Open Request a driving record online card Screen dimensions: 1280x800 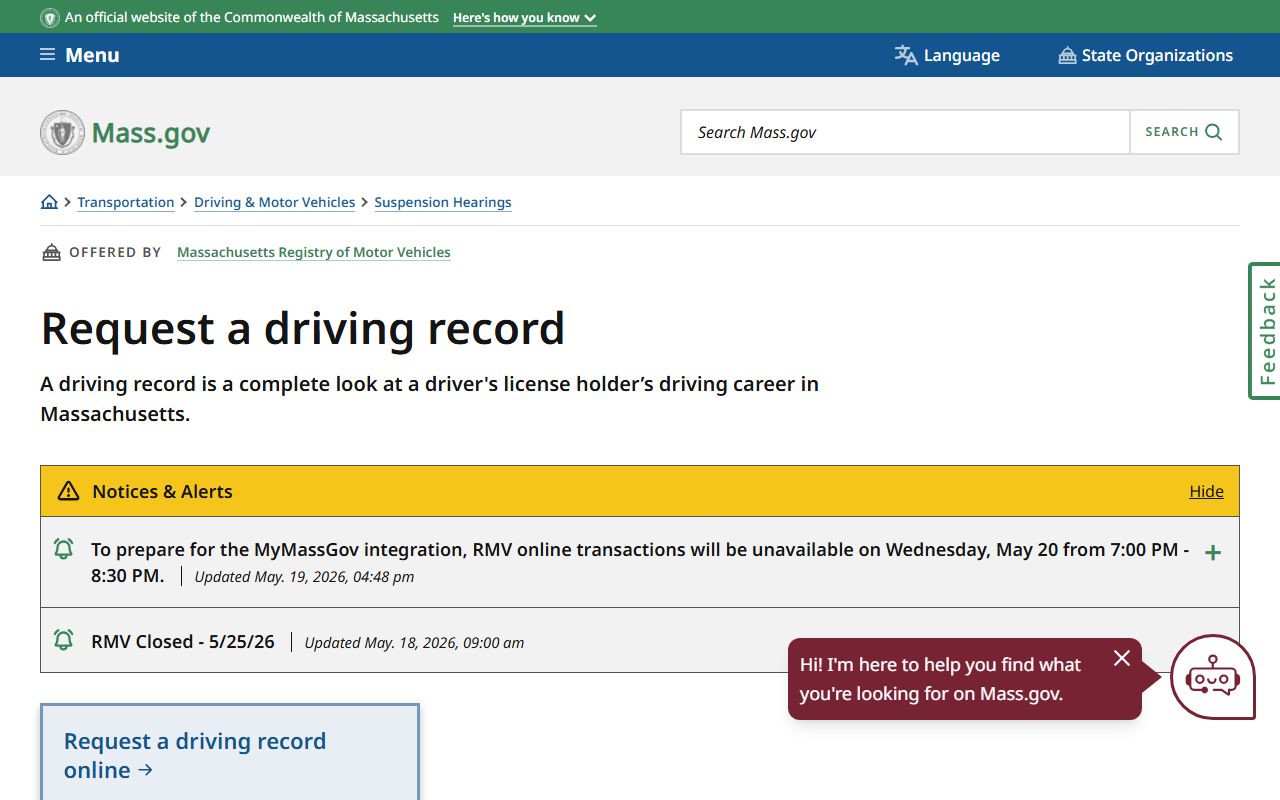(x=230, y=752)
